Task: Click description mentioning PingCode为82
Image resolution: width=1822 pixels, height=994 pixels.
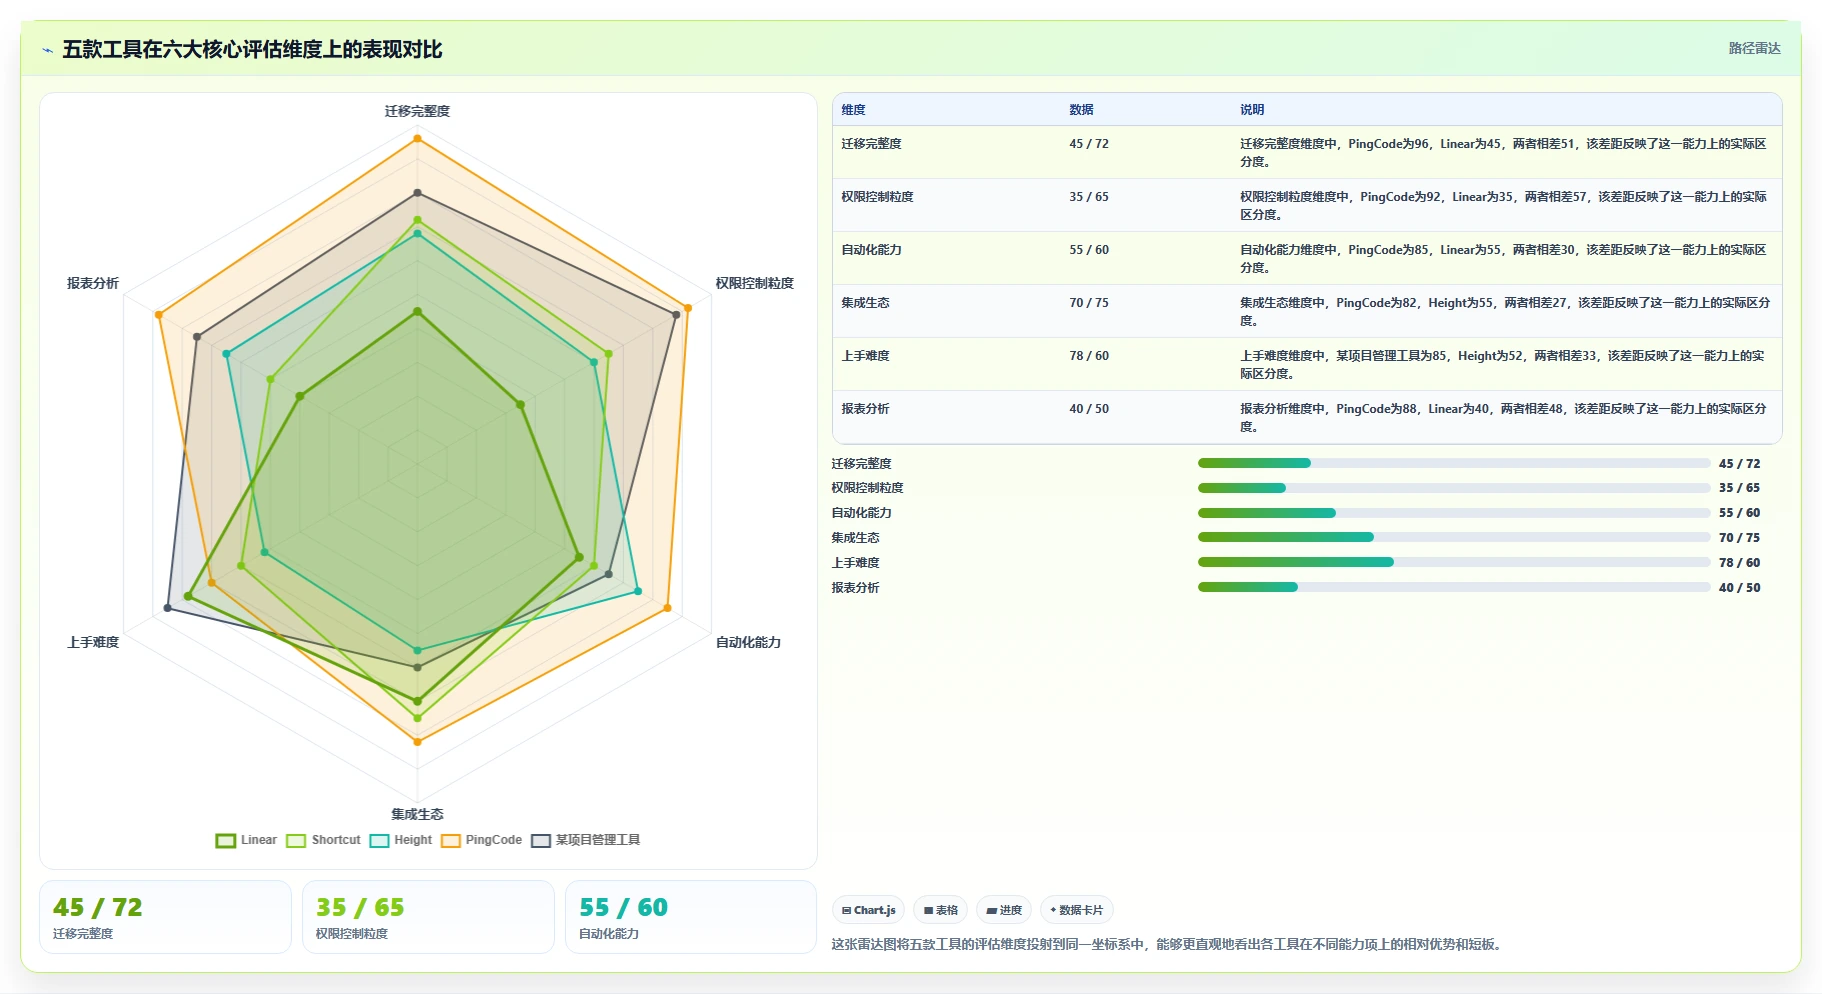Action: 1505,311
